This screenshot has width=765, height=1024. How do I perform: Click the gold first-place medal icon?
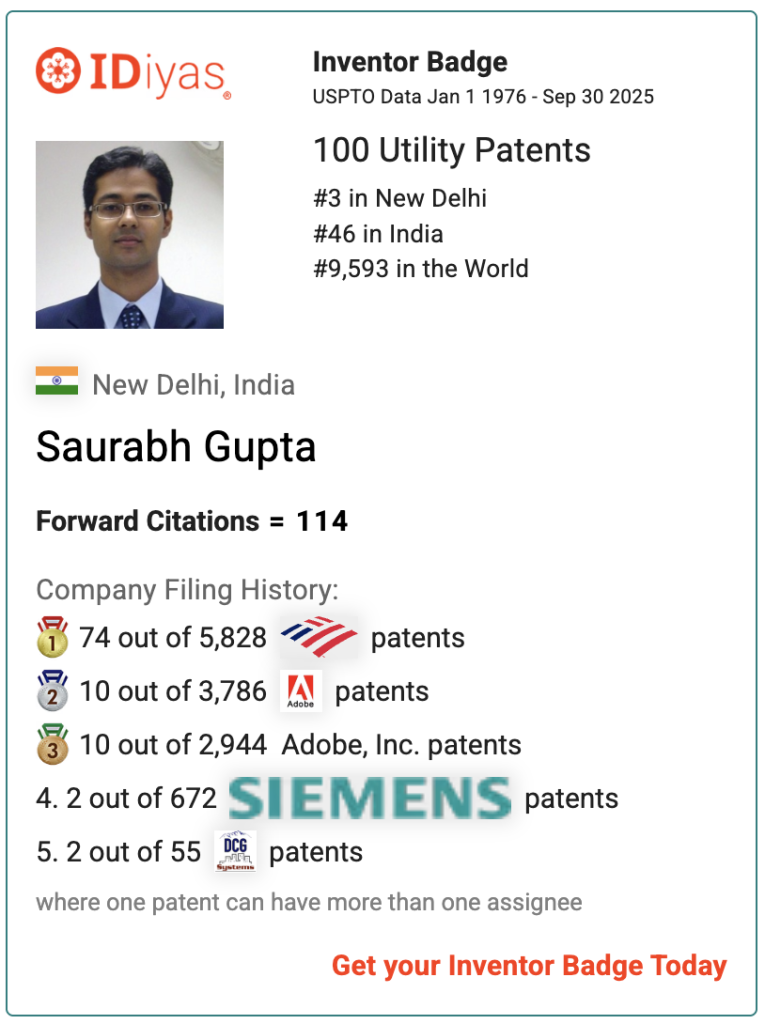pos(52,638)
